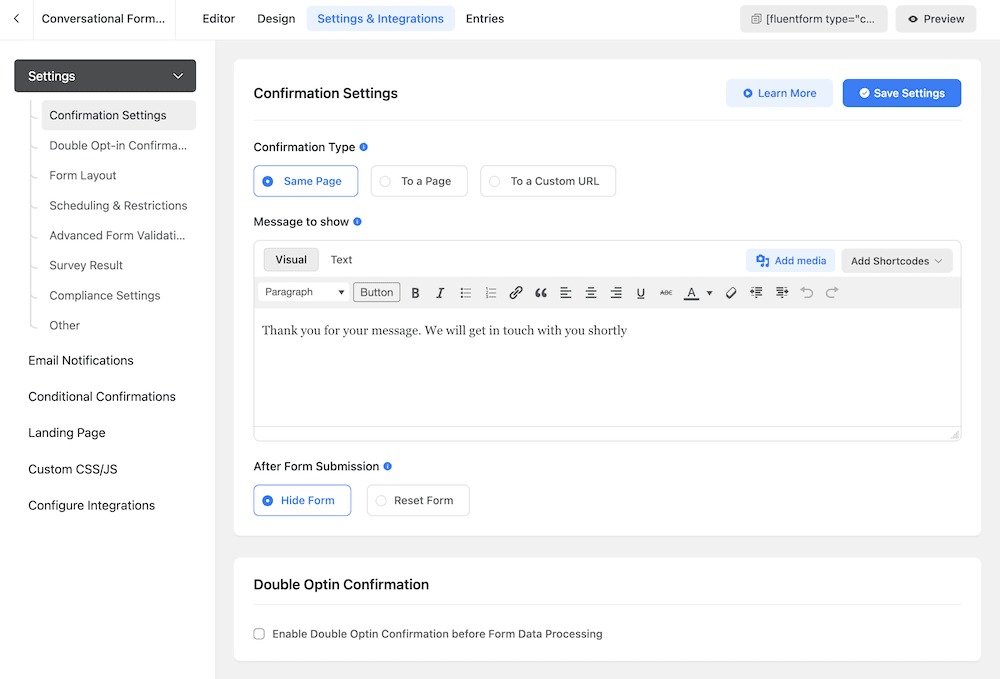Open Configure Integrations section

pyautogui.click(x=92, y=506)
